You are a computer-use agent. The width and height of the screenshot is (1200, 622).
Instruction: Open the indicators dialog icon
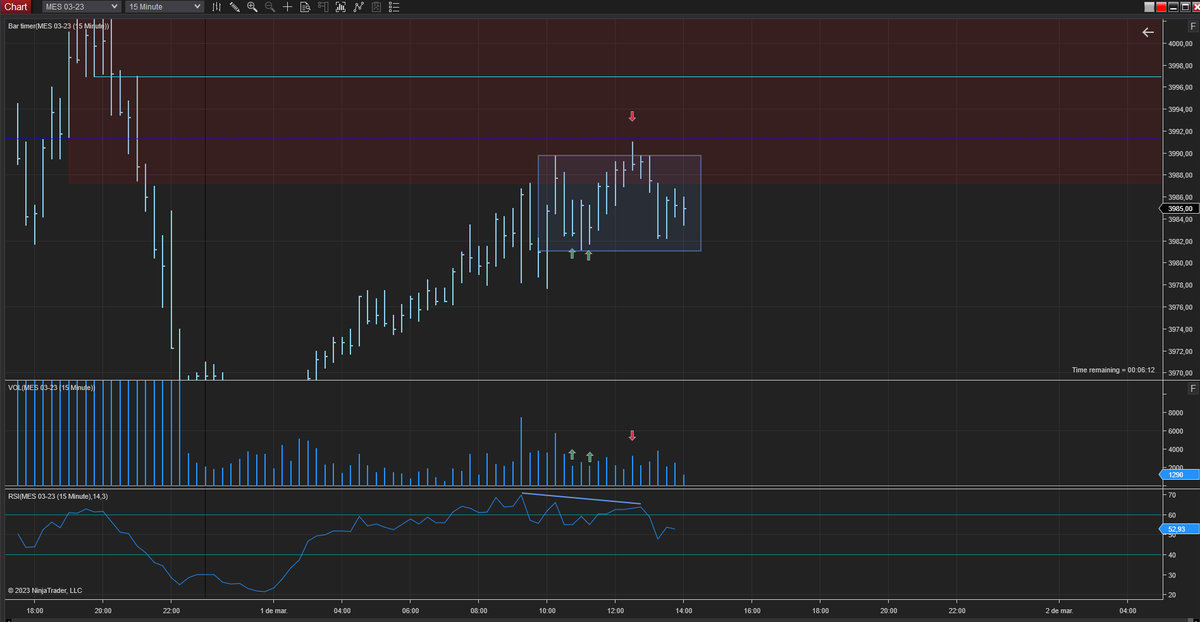click(358, 7)
